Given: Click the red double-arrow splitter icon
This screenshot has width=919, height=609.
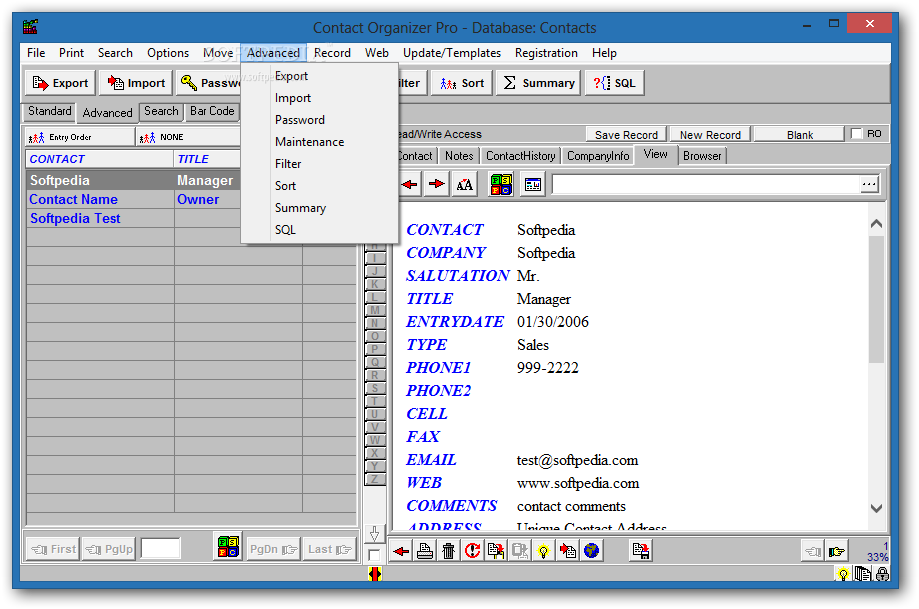Looking at the screenshot, I should coord(375,574).
